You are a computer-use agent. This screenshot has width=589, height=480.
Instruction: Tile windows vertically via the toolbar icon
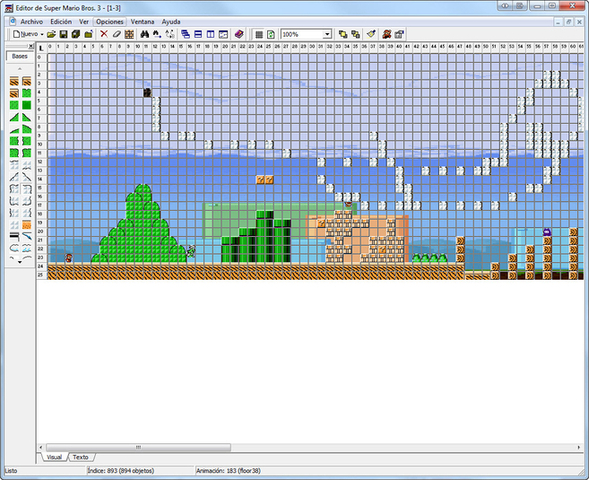tap(210, 34)
